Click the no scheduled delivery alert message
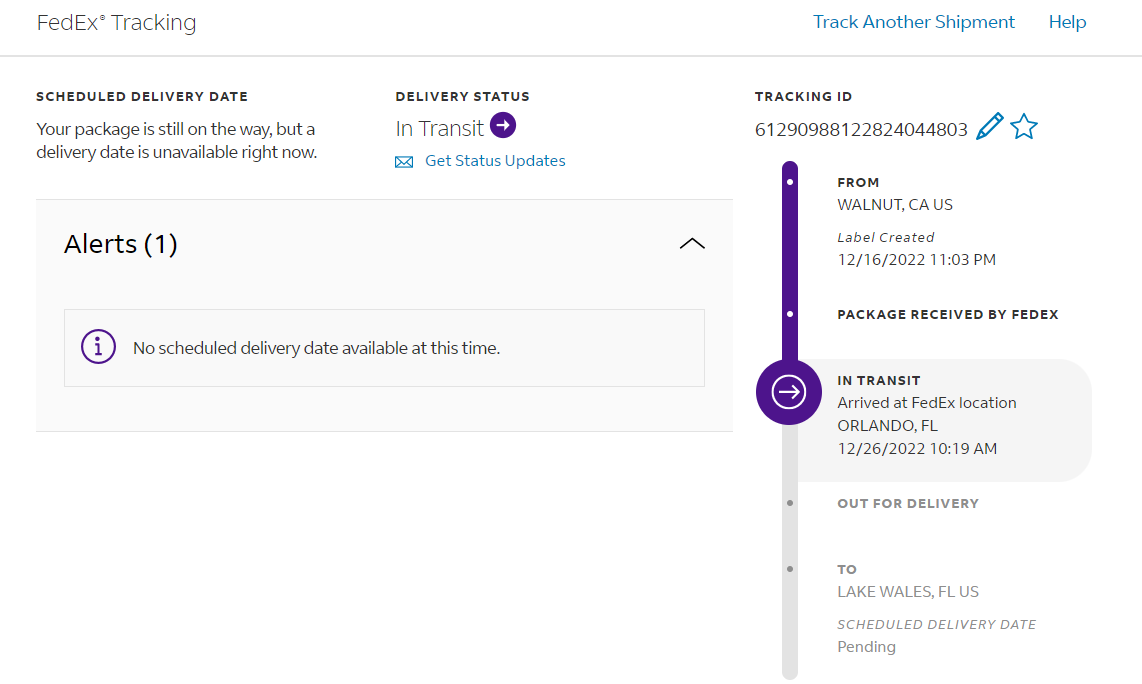The image size is (1142, 684). pos(316,349)
